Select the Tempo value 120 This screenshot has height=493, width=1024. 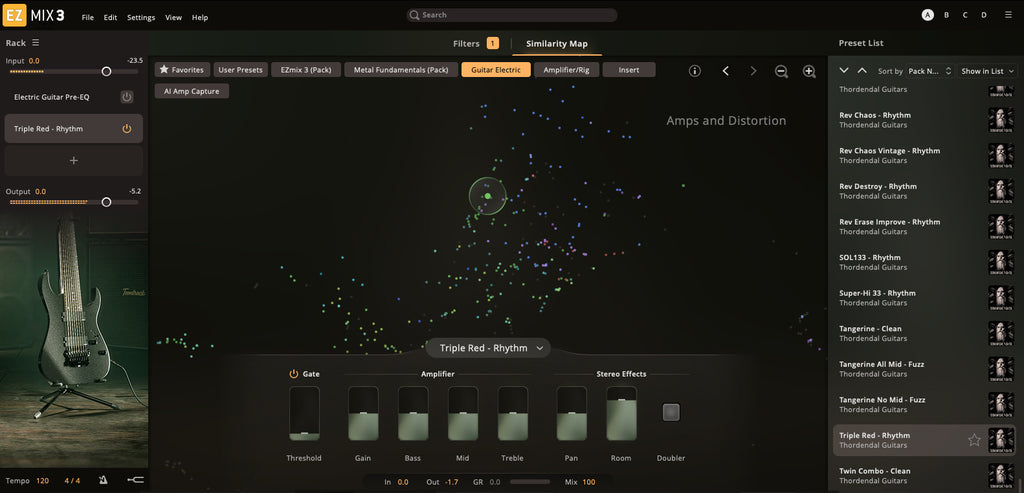coord(42,481)
